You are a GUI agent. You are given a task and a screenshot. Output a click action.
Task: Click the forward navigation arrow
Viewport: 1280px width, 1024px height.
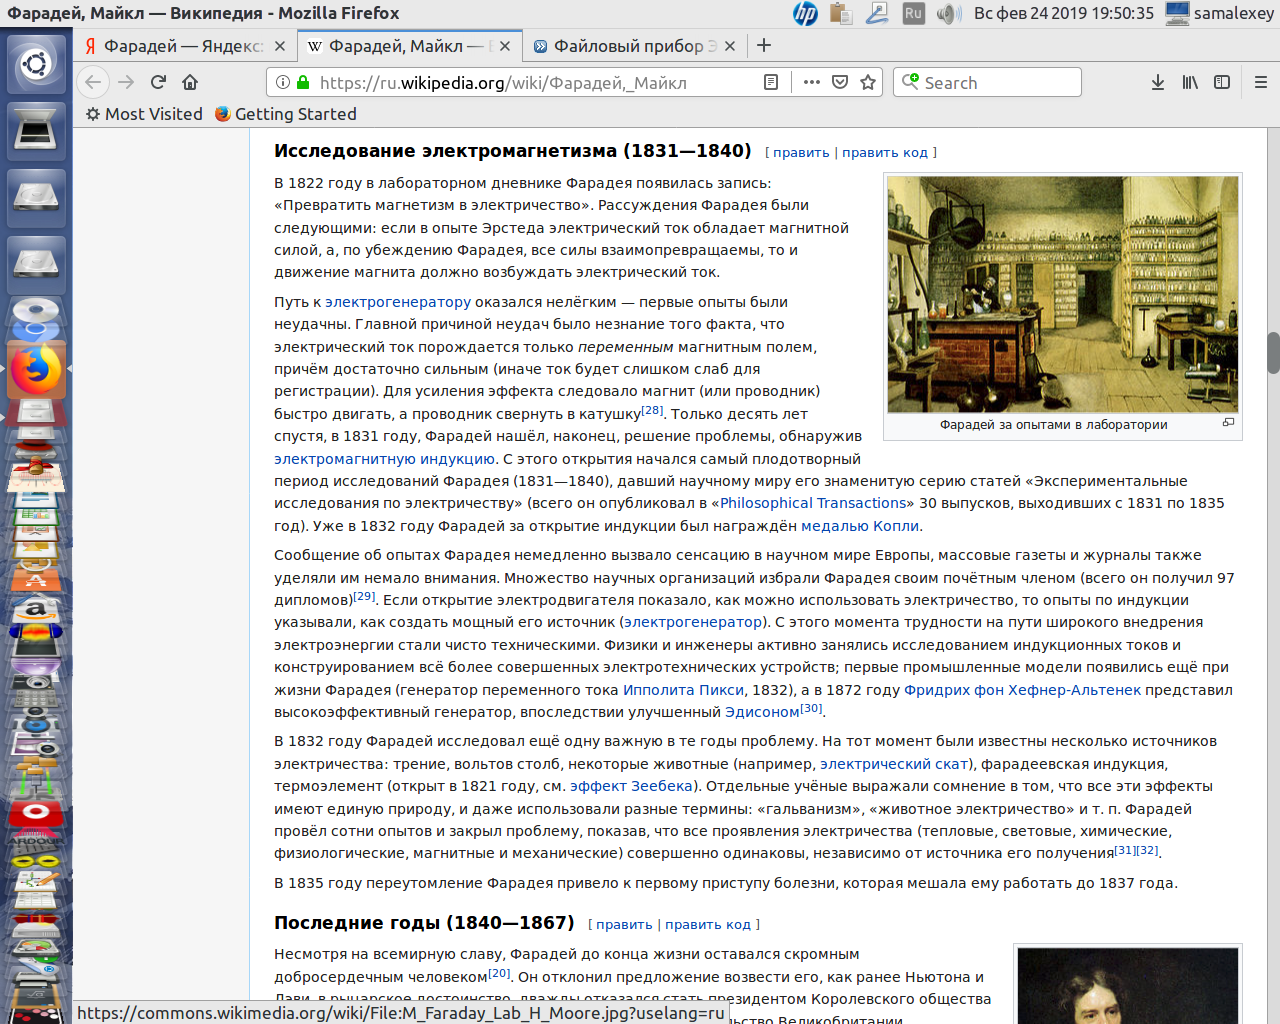pos(126,82)
